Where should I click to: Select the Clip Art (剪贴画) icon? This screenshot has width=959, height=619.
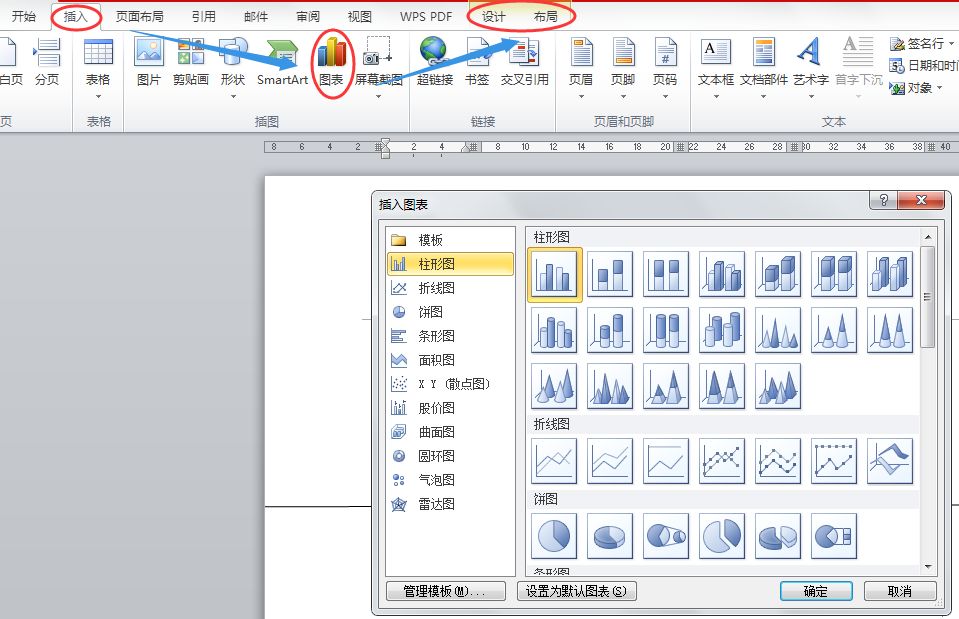(190, 61)
